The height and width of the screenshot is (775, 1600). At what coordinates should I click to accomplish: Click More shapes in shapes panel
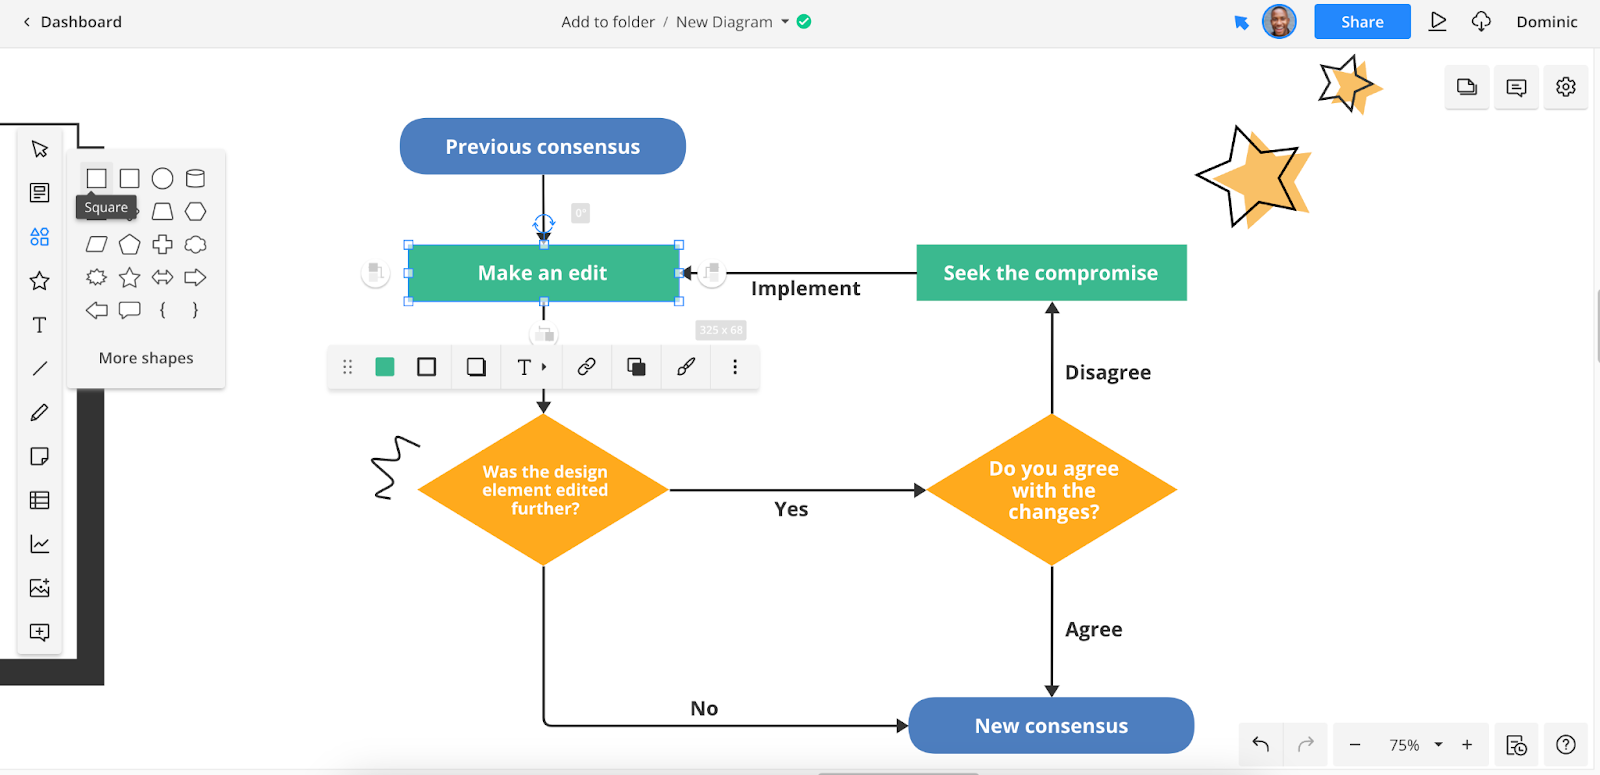point(146,358)
